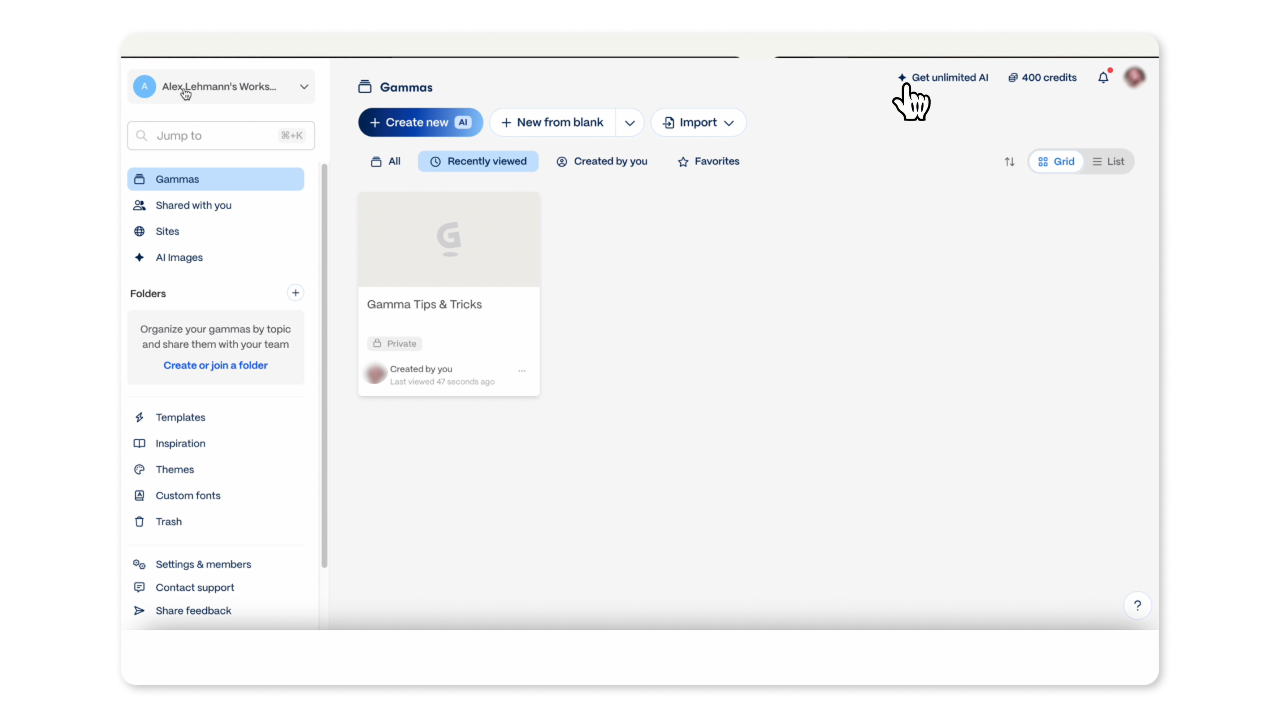Image resolution: width=1280 pixels, height=720 pixels.
Task: Switch to Grid view
Action: [x=1056, y=161]
